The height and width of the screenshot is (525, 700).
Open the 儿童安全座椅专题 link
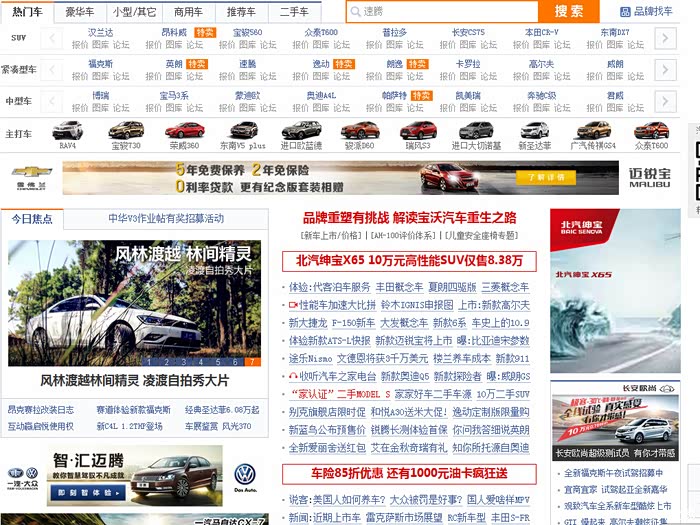482,235
